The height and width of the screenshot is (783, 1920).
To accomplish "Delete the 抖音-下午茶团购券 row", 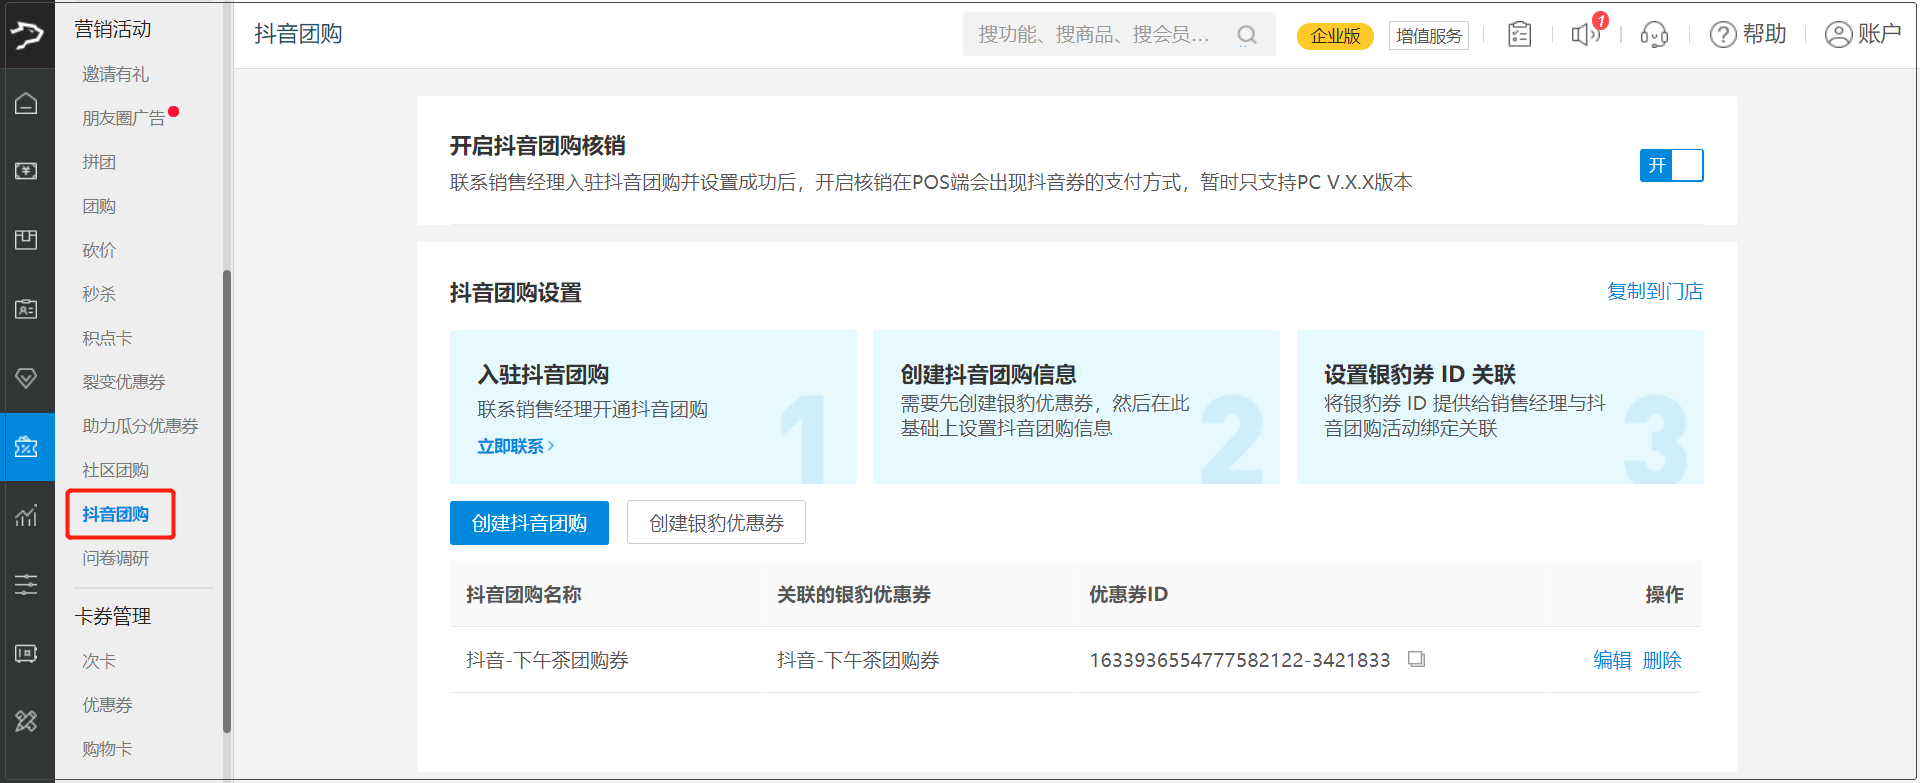I will pos(1662,660).
